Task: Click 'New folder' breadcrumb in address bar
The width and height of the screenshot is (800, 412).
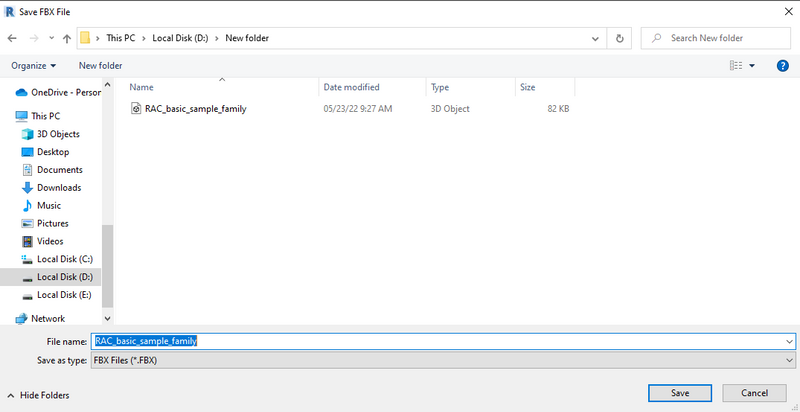Action: click(247, 38)
